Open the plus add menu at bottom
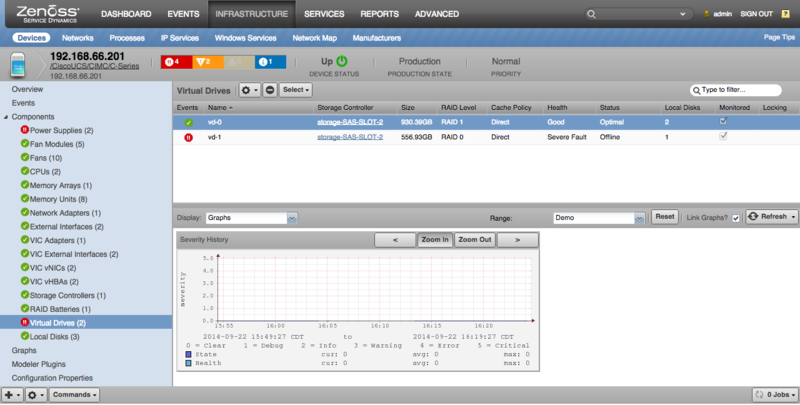 coord(12,395)
